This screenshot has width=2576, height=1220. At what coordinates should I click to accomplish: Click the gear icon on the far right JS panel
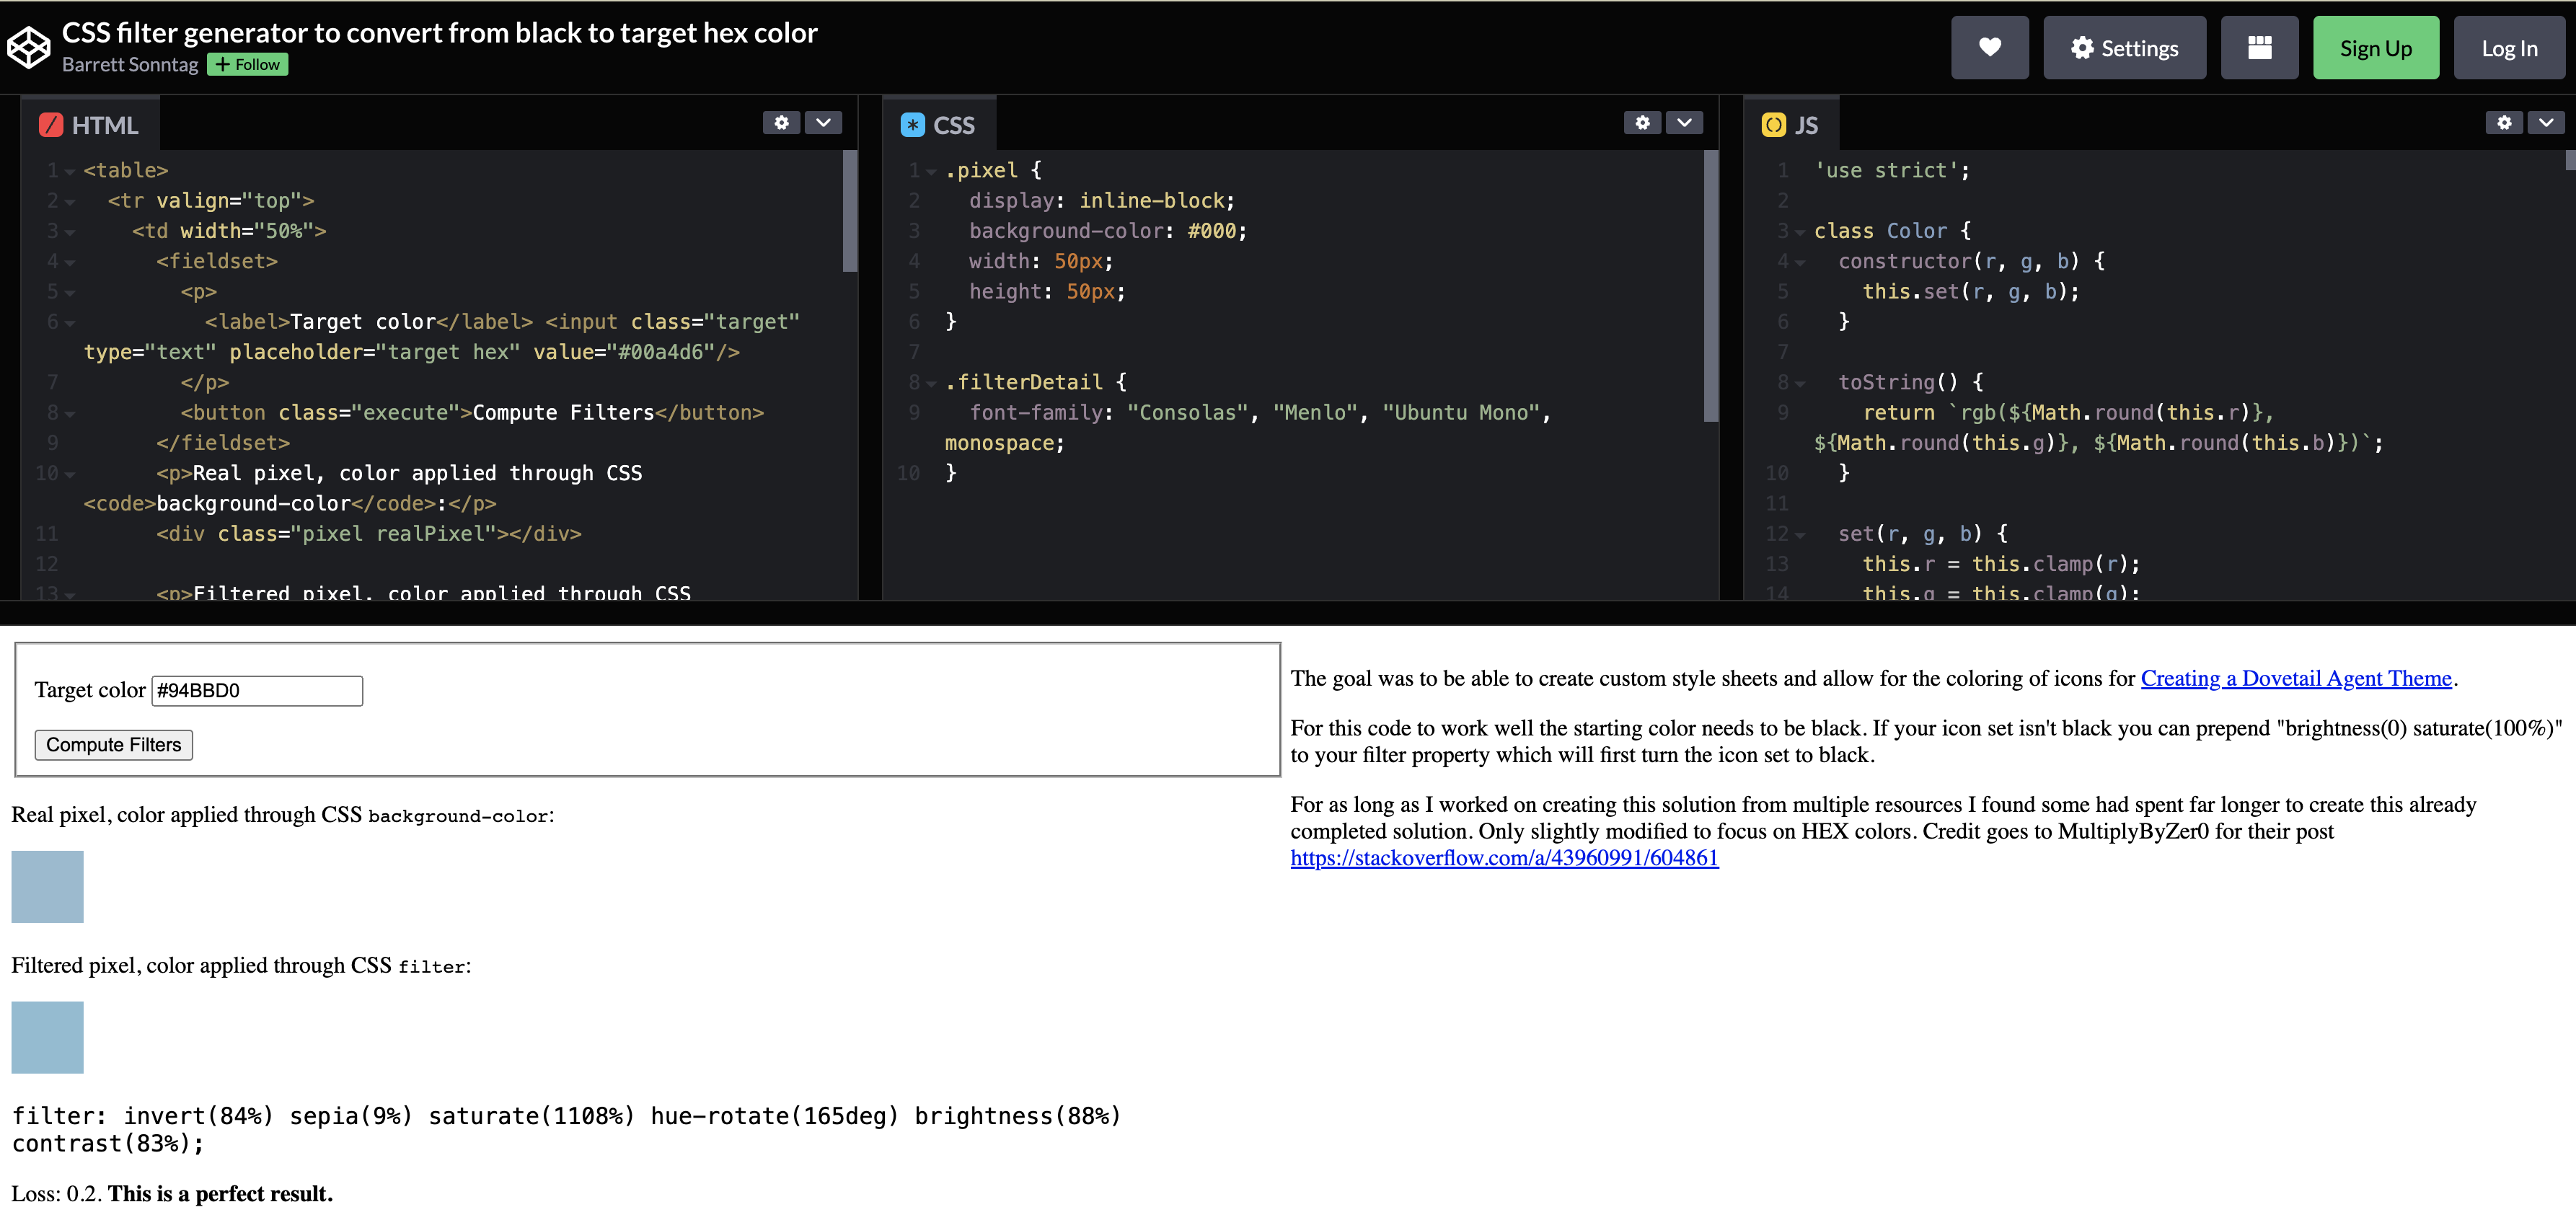[2505, 122]
